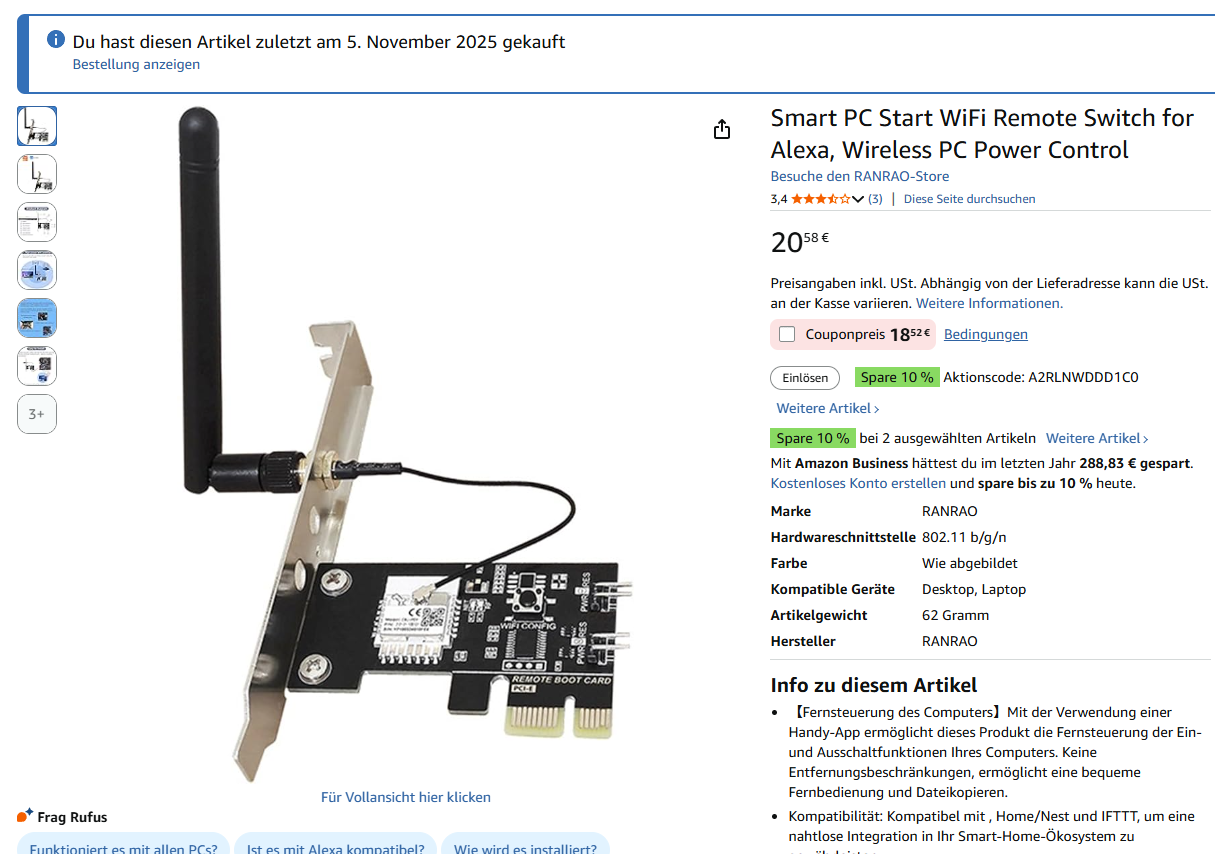Visit the RANRAO-Store link
Screen dimensions: 1215x854
coord(859,176)
